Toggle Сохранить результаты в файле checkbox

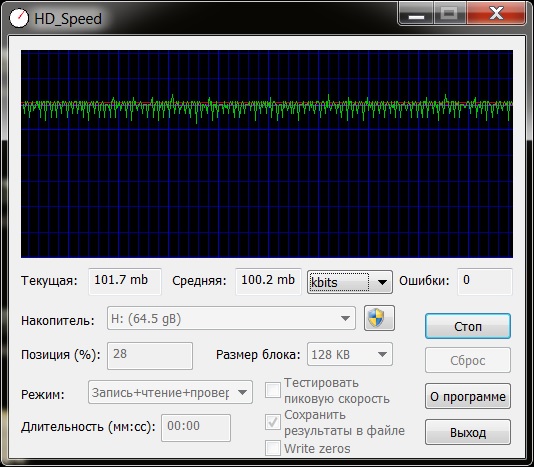(x=273, y=422)
